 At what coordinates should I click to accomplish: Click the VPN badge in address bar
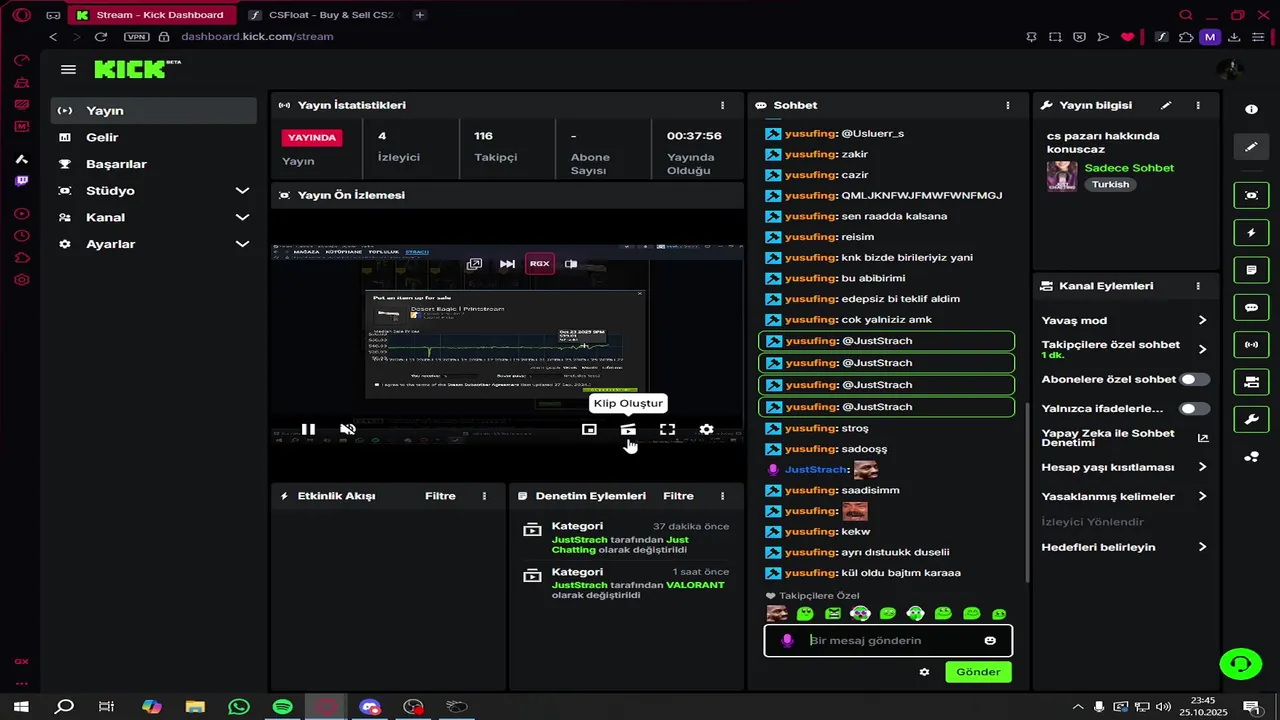(x=136, y=37)
